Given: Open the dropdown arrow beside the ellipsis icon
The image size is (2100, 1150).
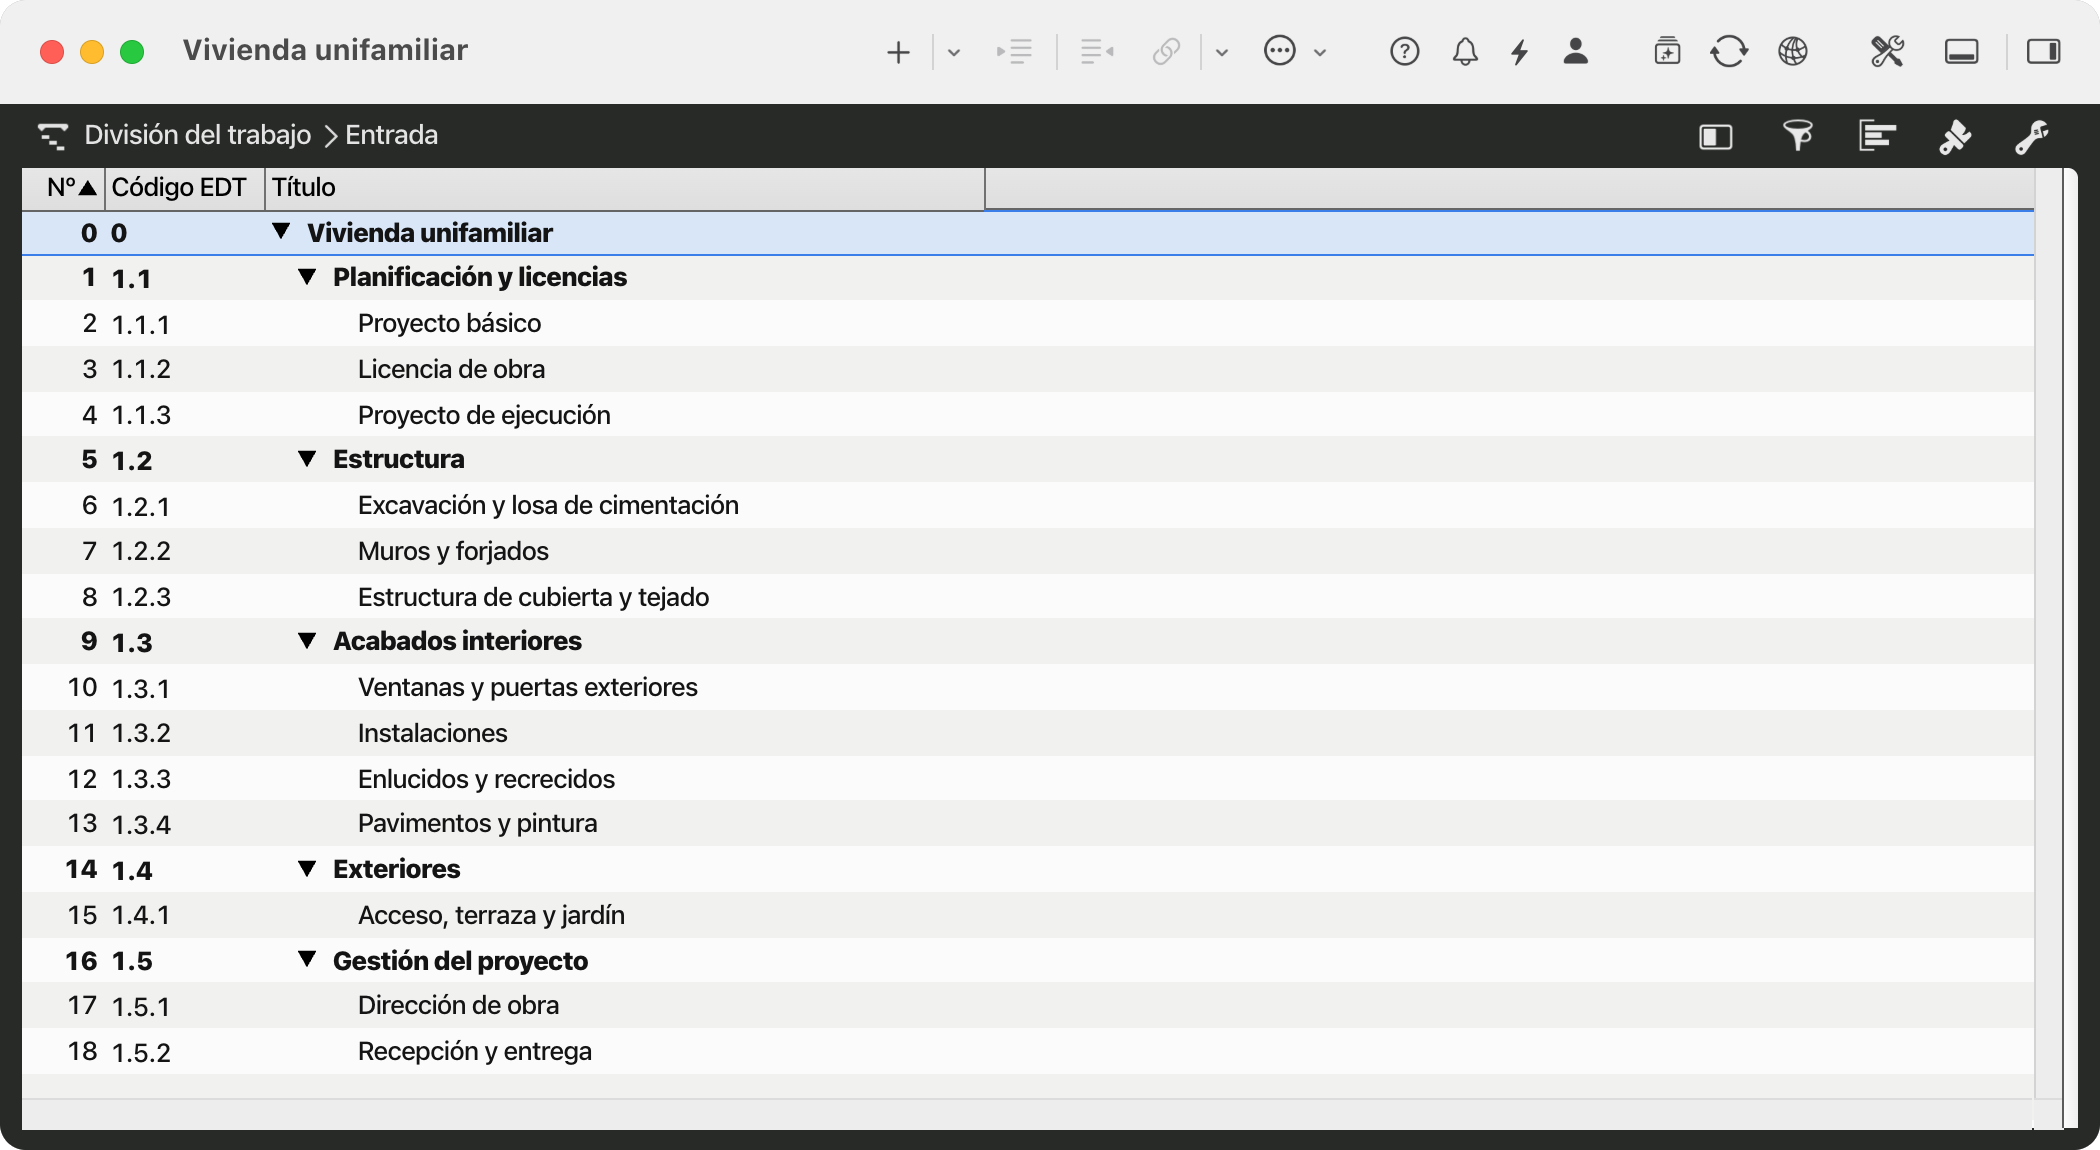Looking at the screenshot, I should [1320, 52].
